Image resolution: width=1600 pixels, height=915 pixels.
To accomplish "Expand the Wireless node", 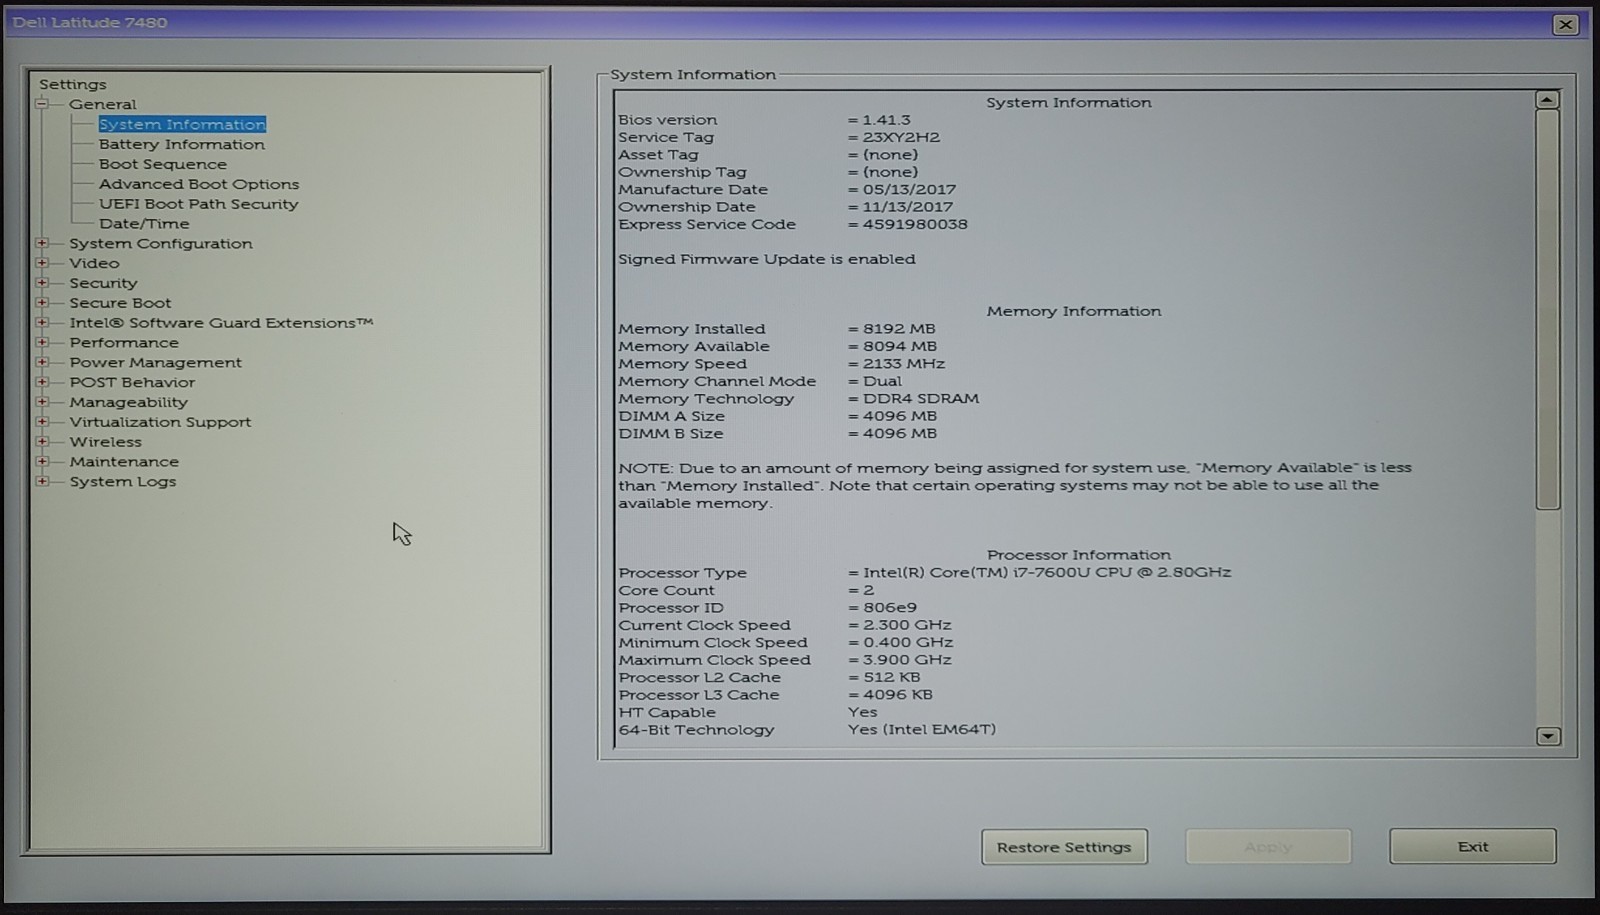I will 42,441.
